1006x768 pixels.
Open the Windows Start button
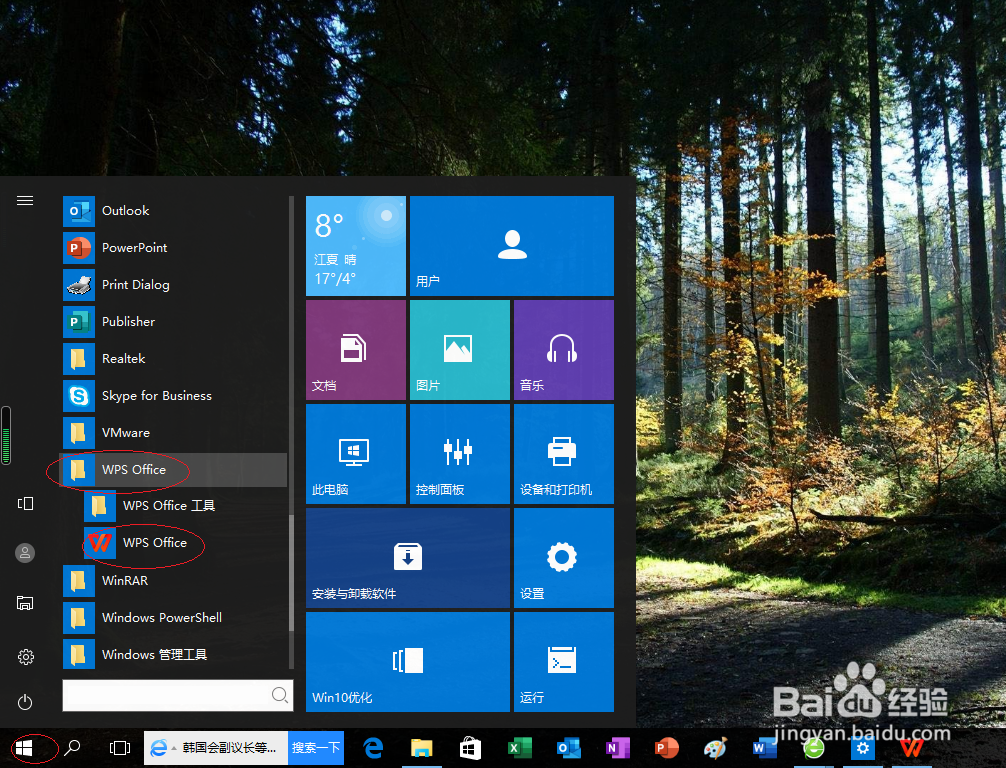[24, 747]
